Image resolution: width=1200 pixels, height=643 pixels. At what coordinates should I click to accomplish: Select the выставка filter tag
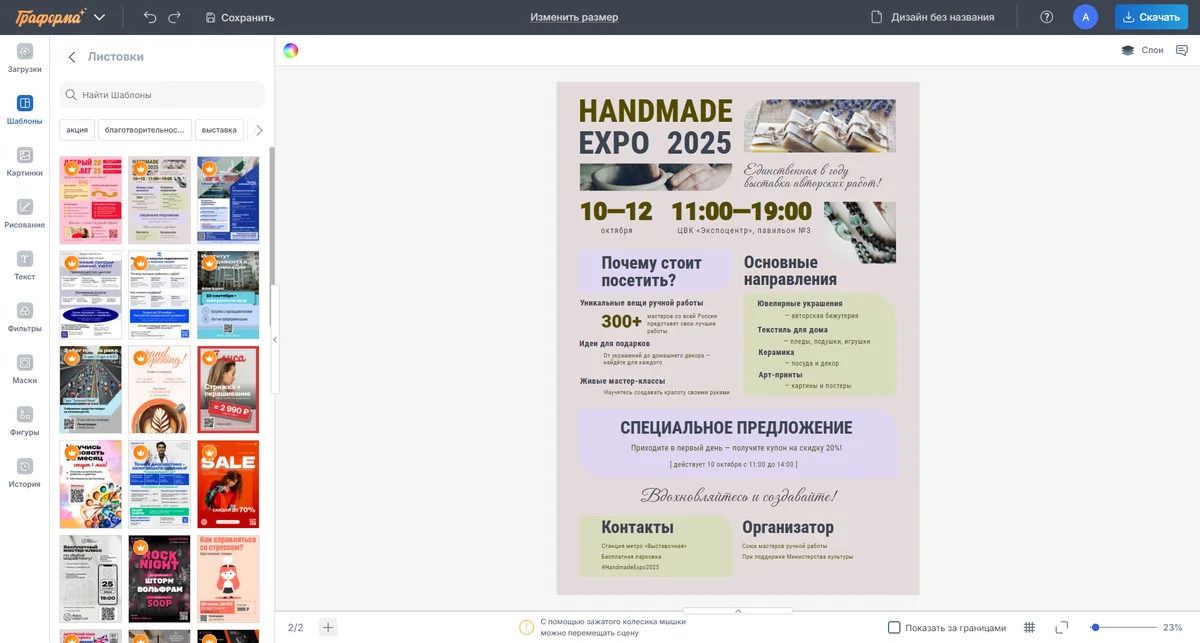pos(219,129)
